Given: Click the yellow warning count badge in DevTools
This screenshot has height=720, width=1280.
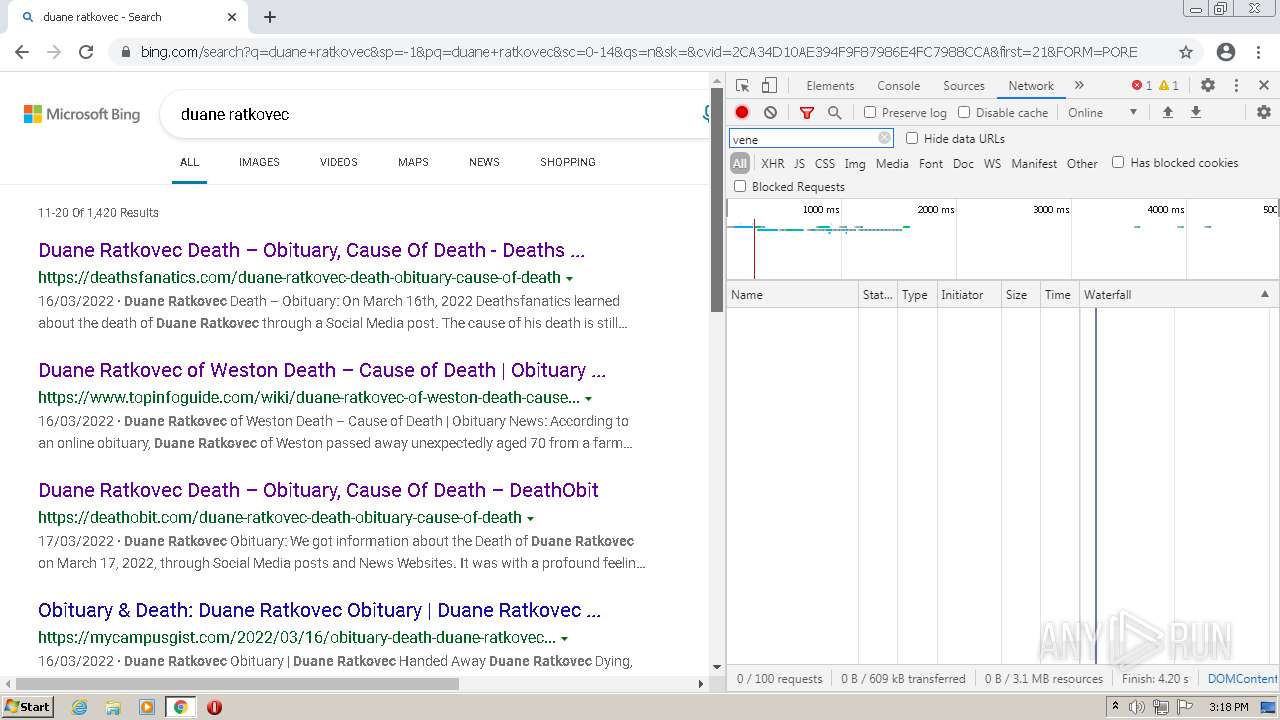Looking at the screenshot, I should 1169,86.
